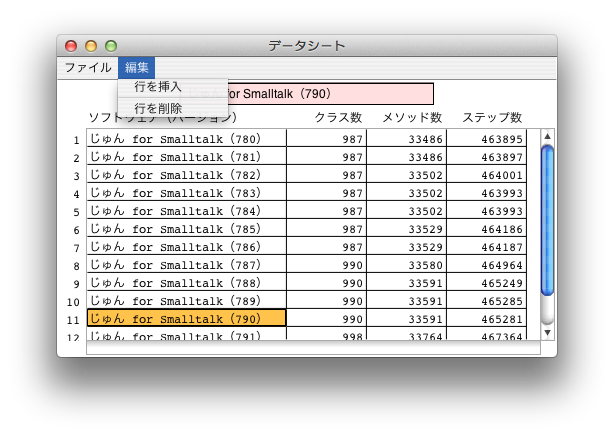Screen dimensions: 614x436
Task: Click the scrollbar up arrow
Action: 547,136
